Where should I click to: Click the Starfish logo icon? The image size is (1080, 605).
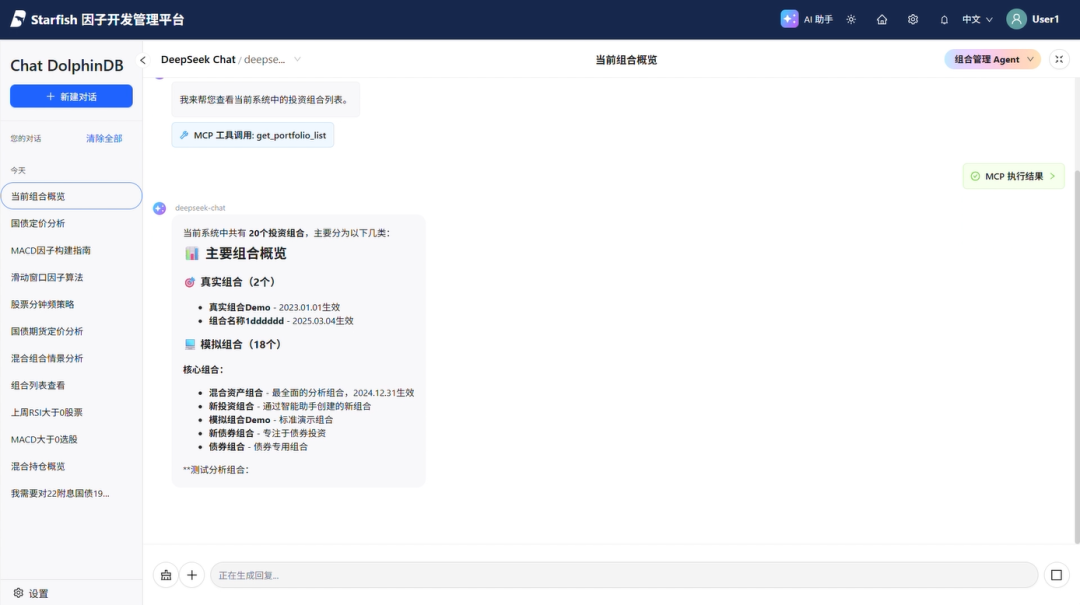(x=18, y=19)
